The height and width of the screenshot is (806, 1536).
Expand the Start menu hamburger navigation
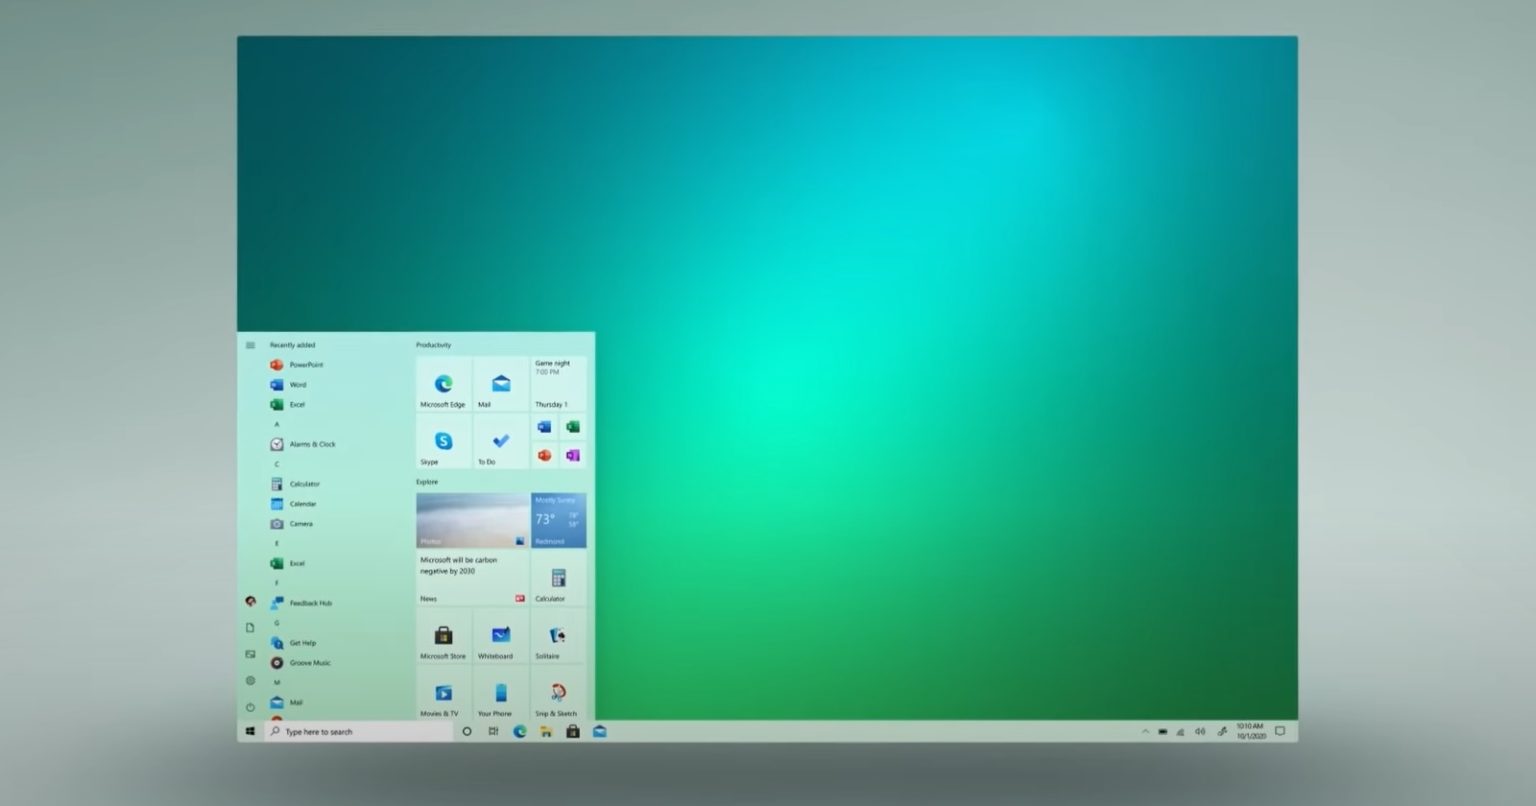[250, 344]
